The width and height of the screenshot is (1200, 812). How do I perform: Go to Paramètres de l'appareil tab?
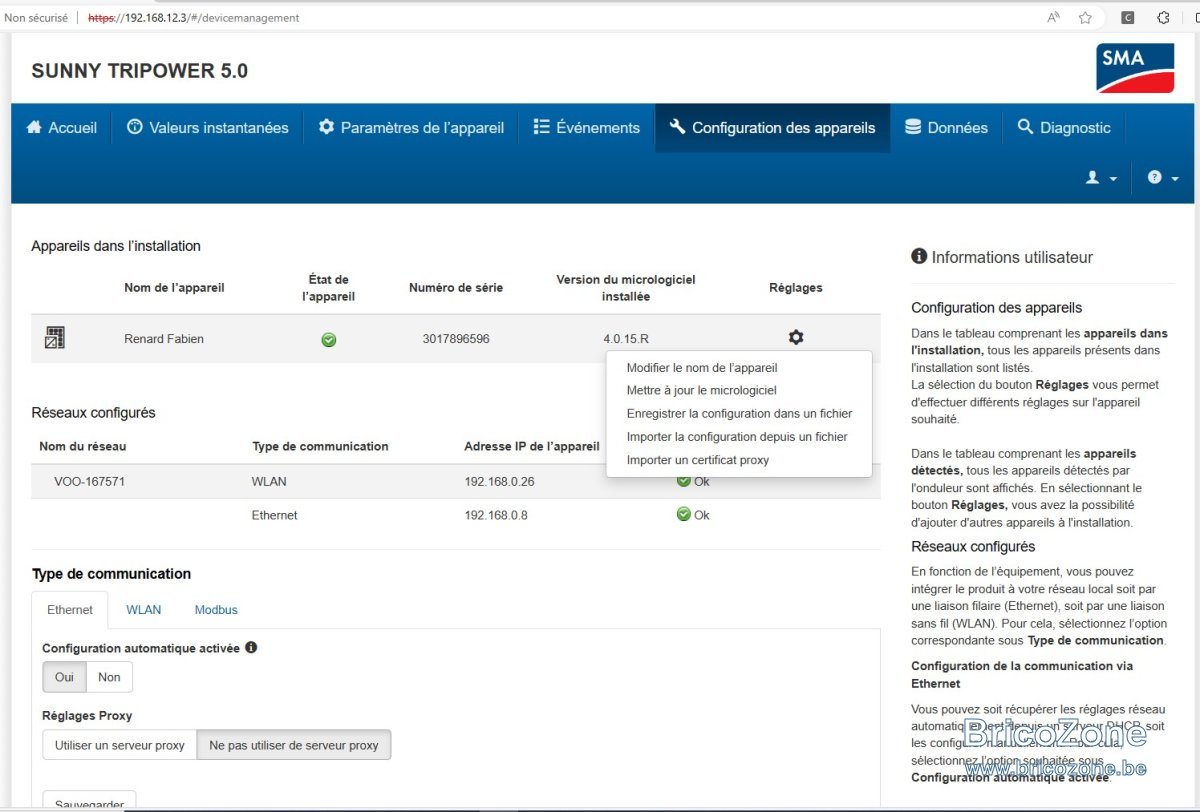point(411,128)
